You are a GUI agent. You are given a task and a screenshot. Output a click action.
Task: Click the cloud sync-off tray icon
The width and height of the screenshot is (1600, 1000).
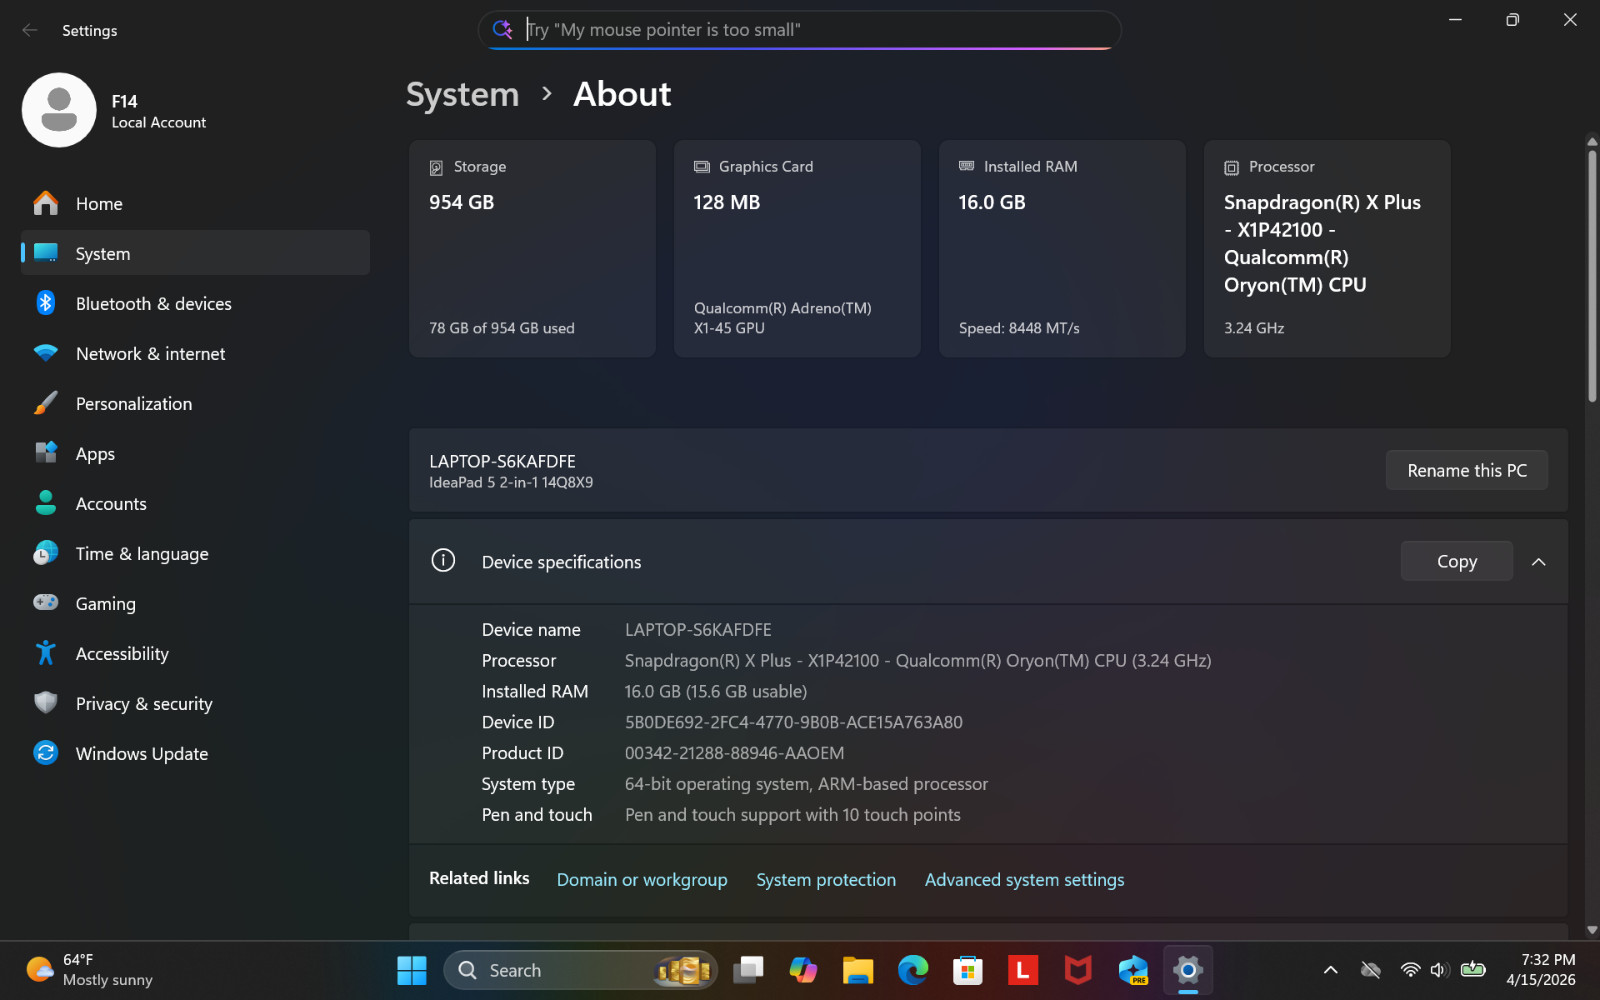point(1371,970)
